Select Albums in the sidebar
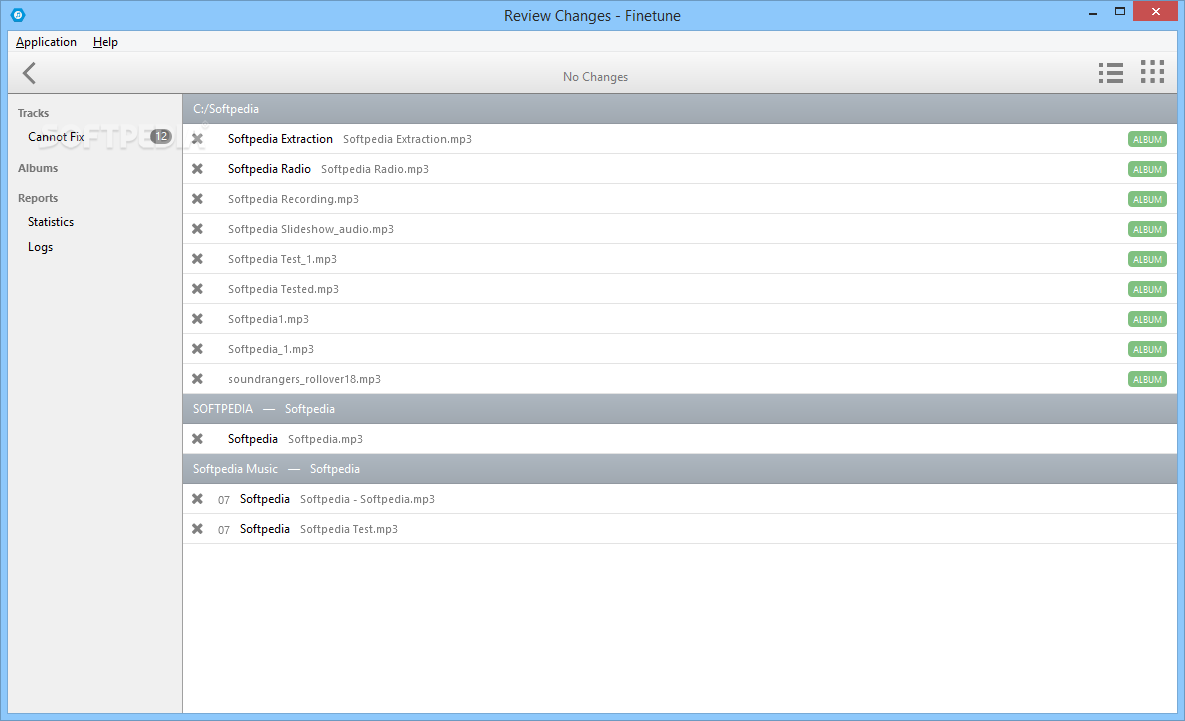 tap(38, 168)
